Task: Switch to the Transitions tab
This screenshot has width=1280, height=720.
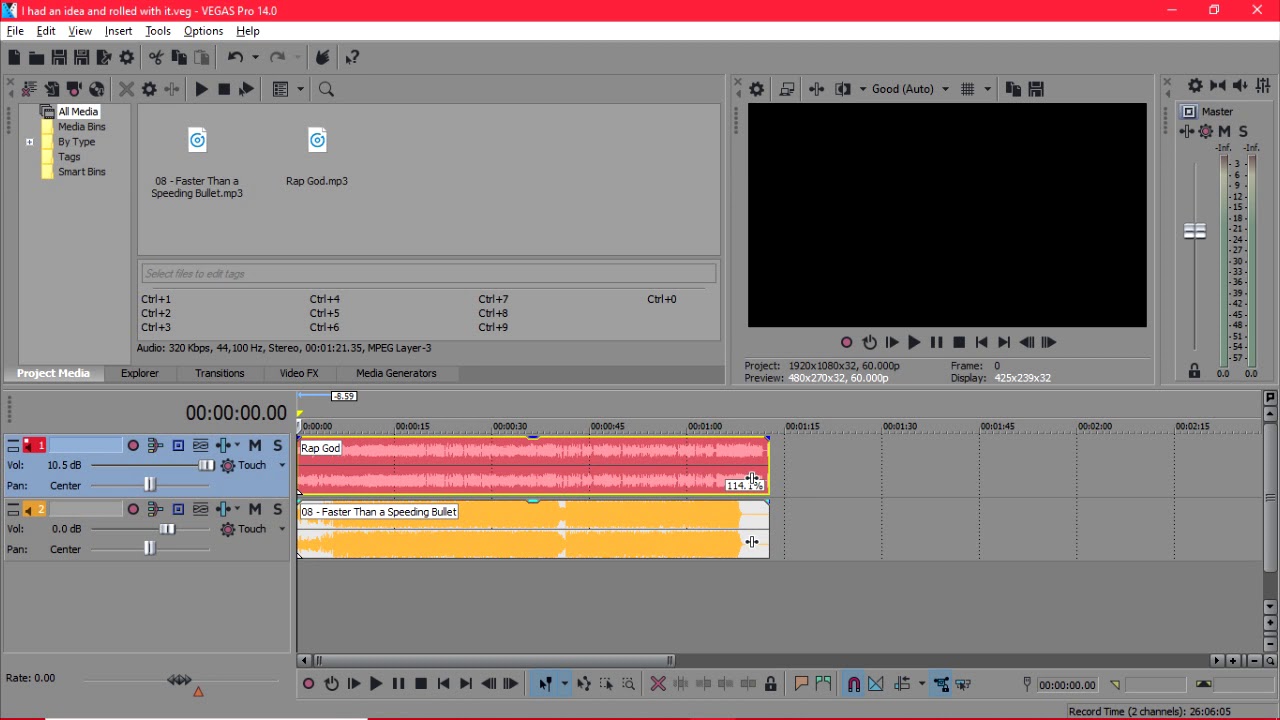Action: pos(219,373)
